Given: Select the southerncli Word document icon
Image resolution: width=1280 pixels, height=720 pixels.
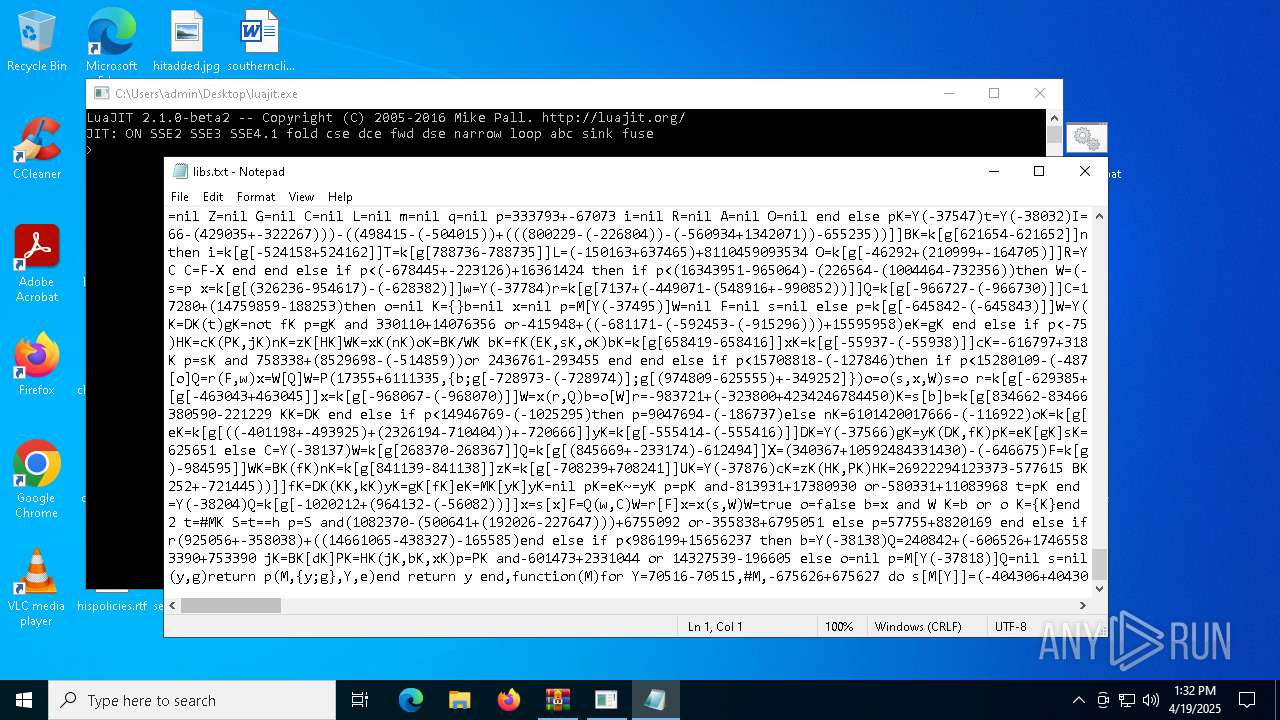Looking at the screenshot, I should (260, 40).
